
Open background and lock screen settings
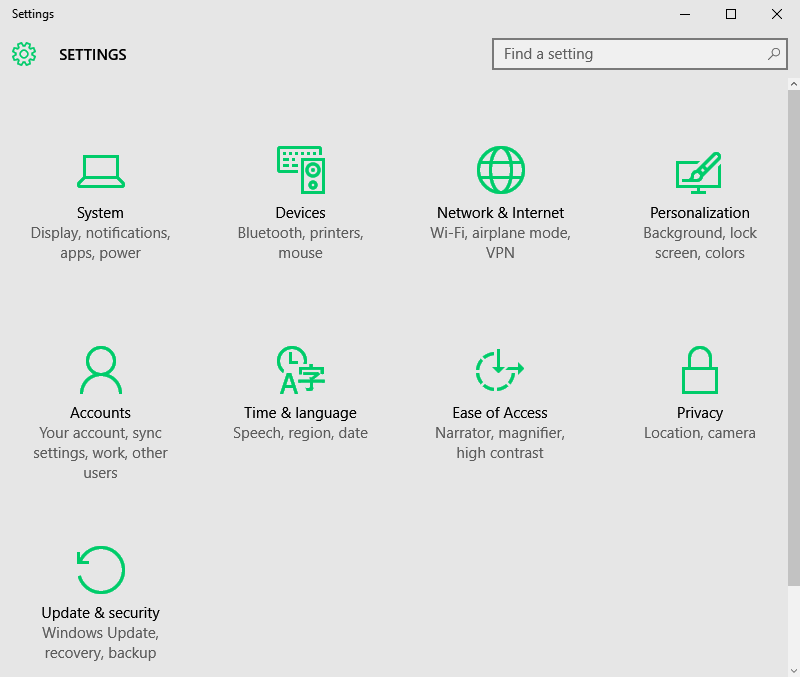click(700, 242)
